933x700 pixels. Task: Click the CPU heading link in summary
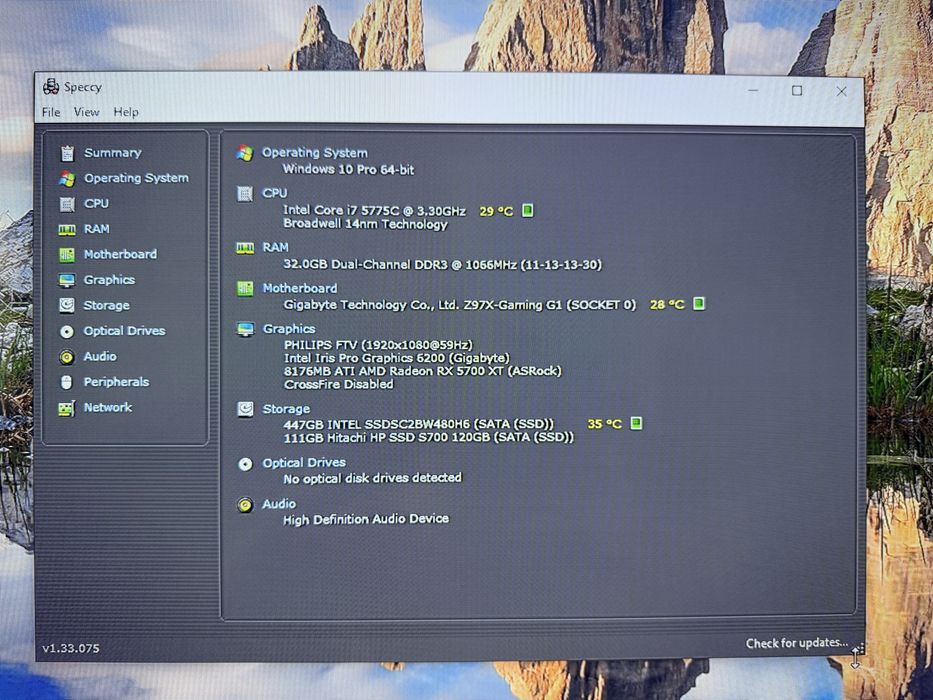(x=275, y=193)
